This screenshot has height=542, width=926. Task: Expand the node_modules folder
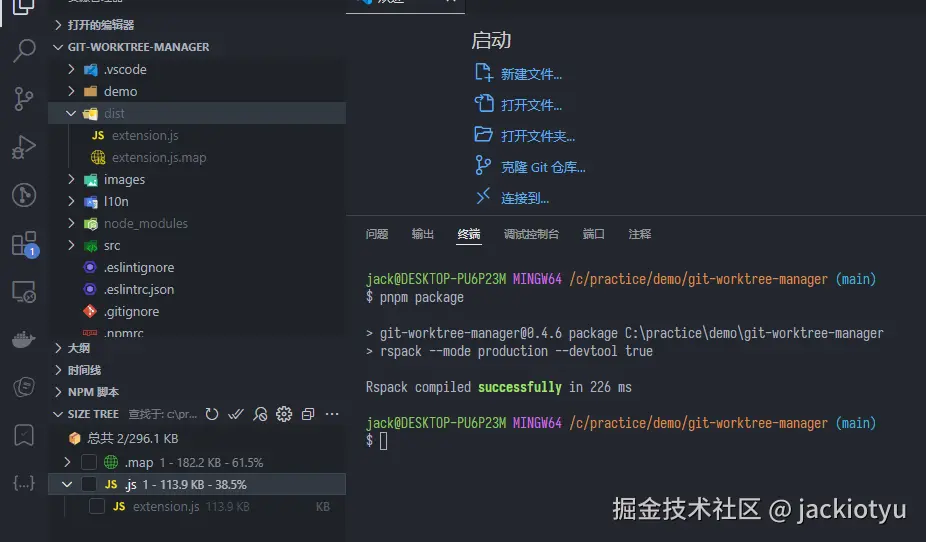point(71,223)
